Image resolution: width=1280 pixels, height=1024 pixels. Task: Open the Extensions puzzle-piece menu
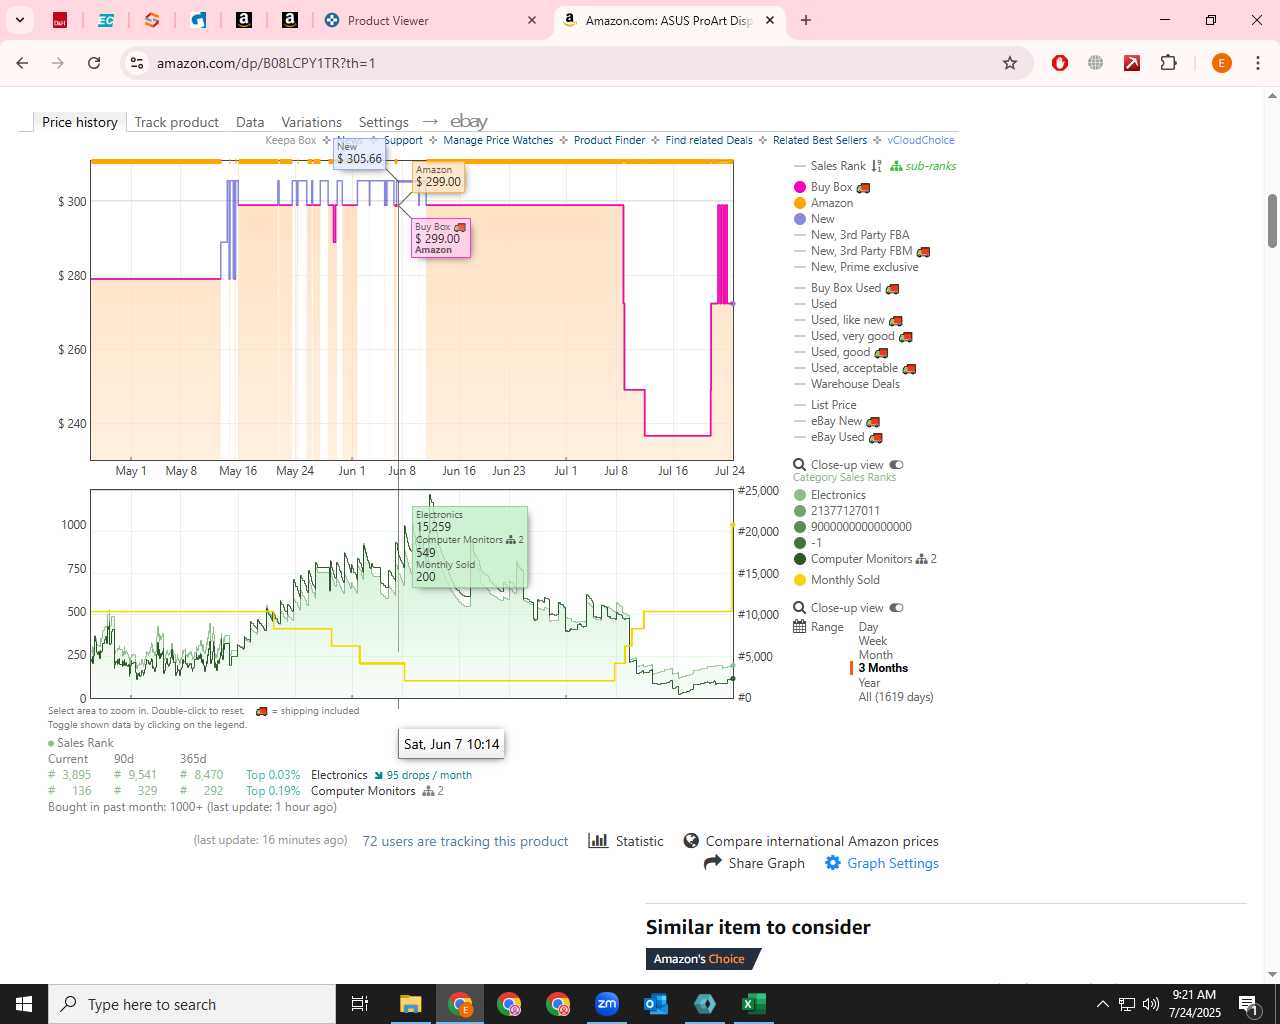(x=1168, y=63)
